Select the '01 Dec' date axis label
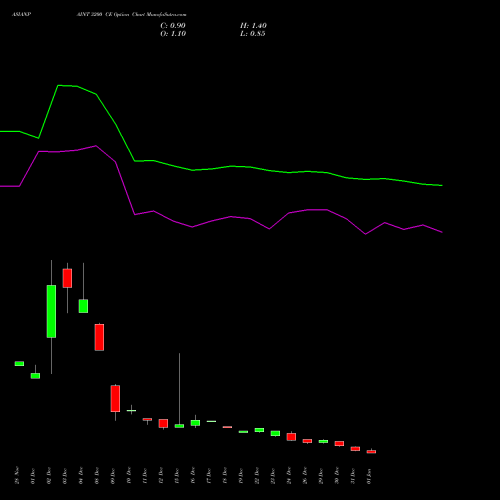Screen dimensions: 500x500 pyautogui.click(x=33, y=475)
